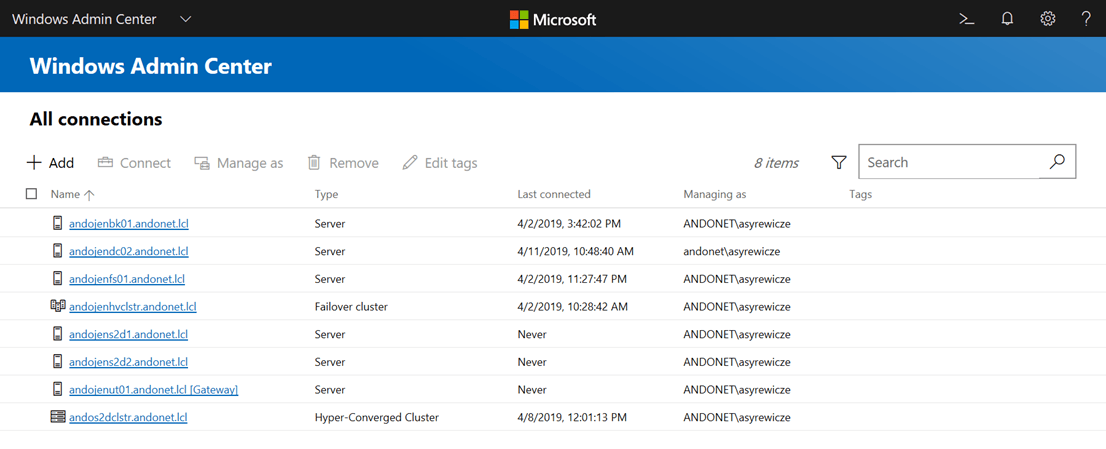Screen dimensions: 1106x449
Task: Click the Microsoft logo
Action: pyautogui.click(x=553, y=19)
